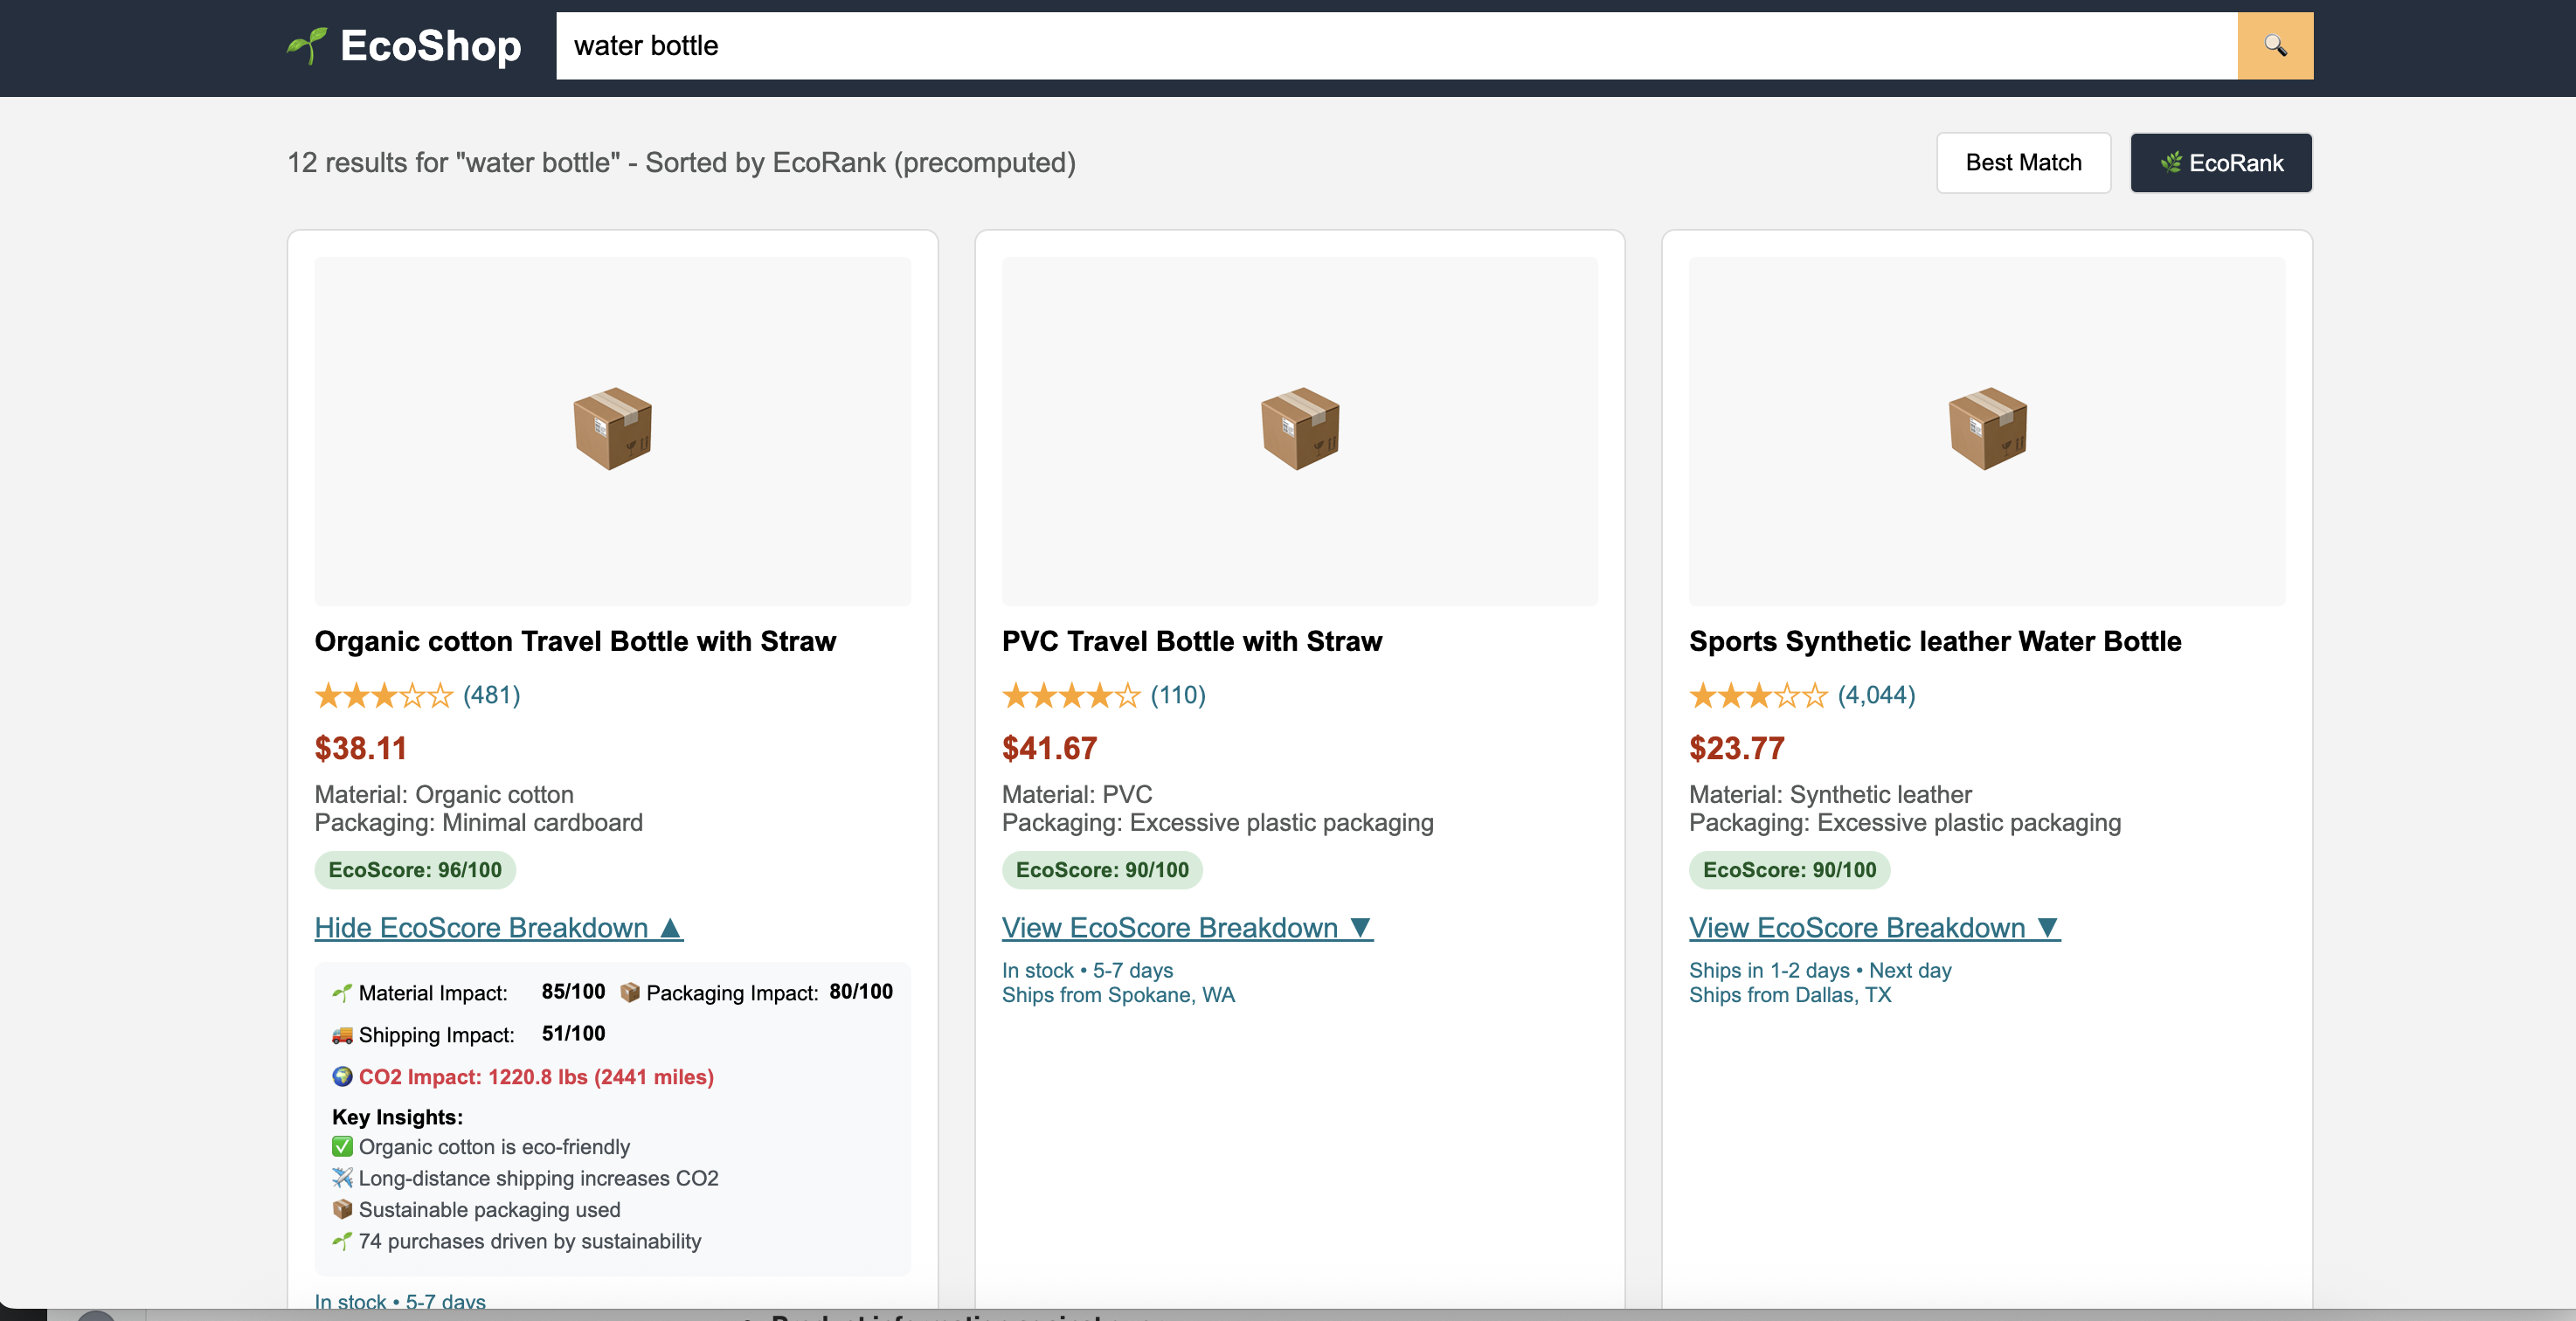The height and width of the screenshot is (1321, 2576).
Task: Click the Sports Synthetic leather bottle image
Action: pos(1986,429)
